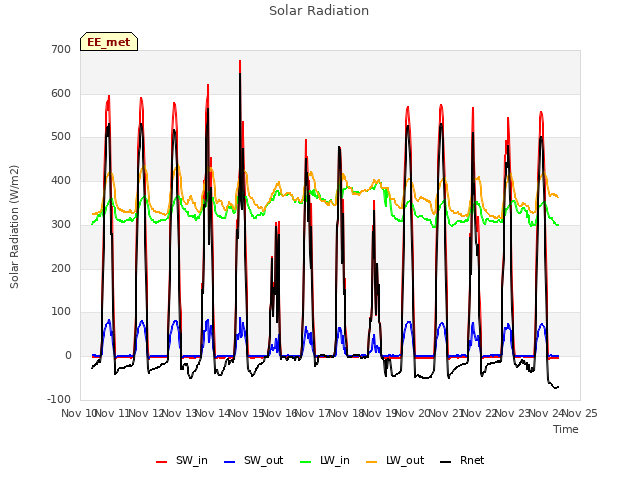Image resolution: width=640 pixels, height=480 pixels.
Task: Click the Nov 18 x-axis label
Action: (x=347, y=413)
